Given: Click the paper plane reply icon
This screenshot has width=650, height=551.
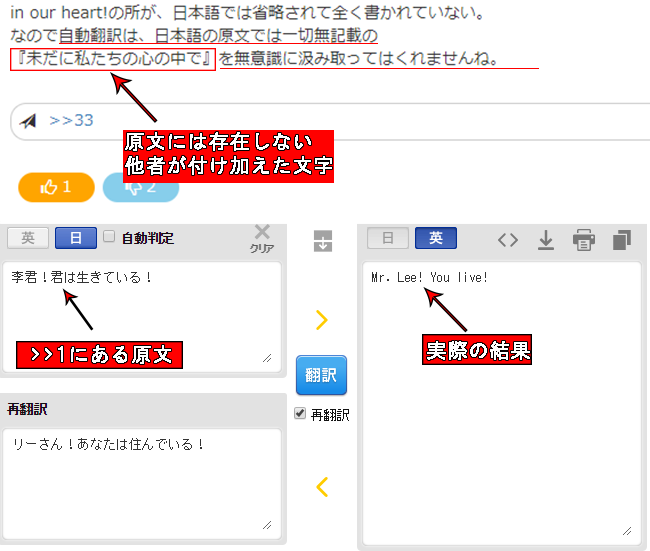Looking at the screenshot, I should pos(29,121).
